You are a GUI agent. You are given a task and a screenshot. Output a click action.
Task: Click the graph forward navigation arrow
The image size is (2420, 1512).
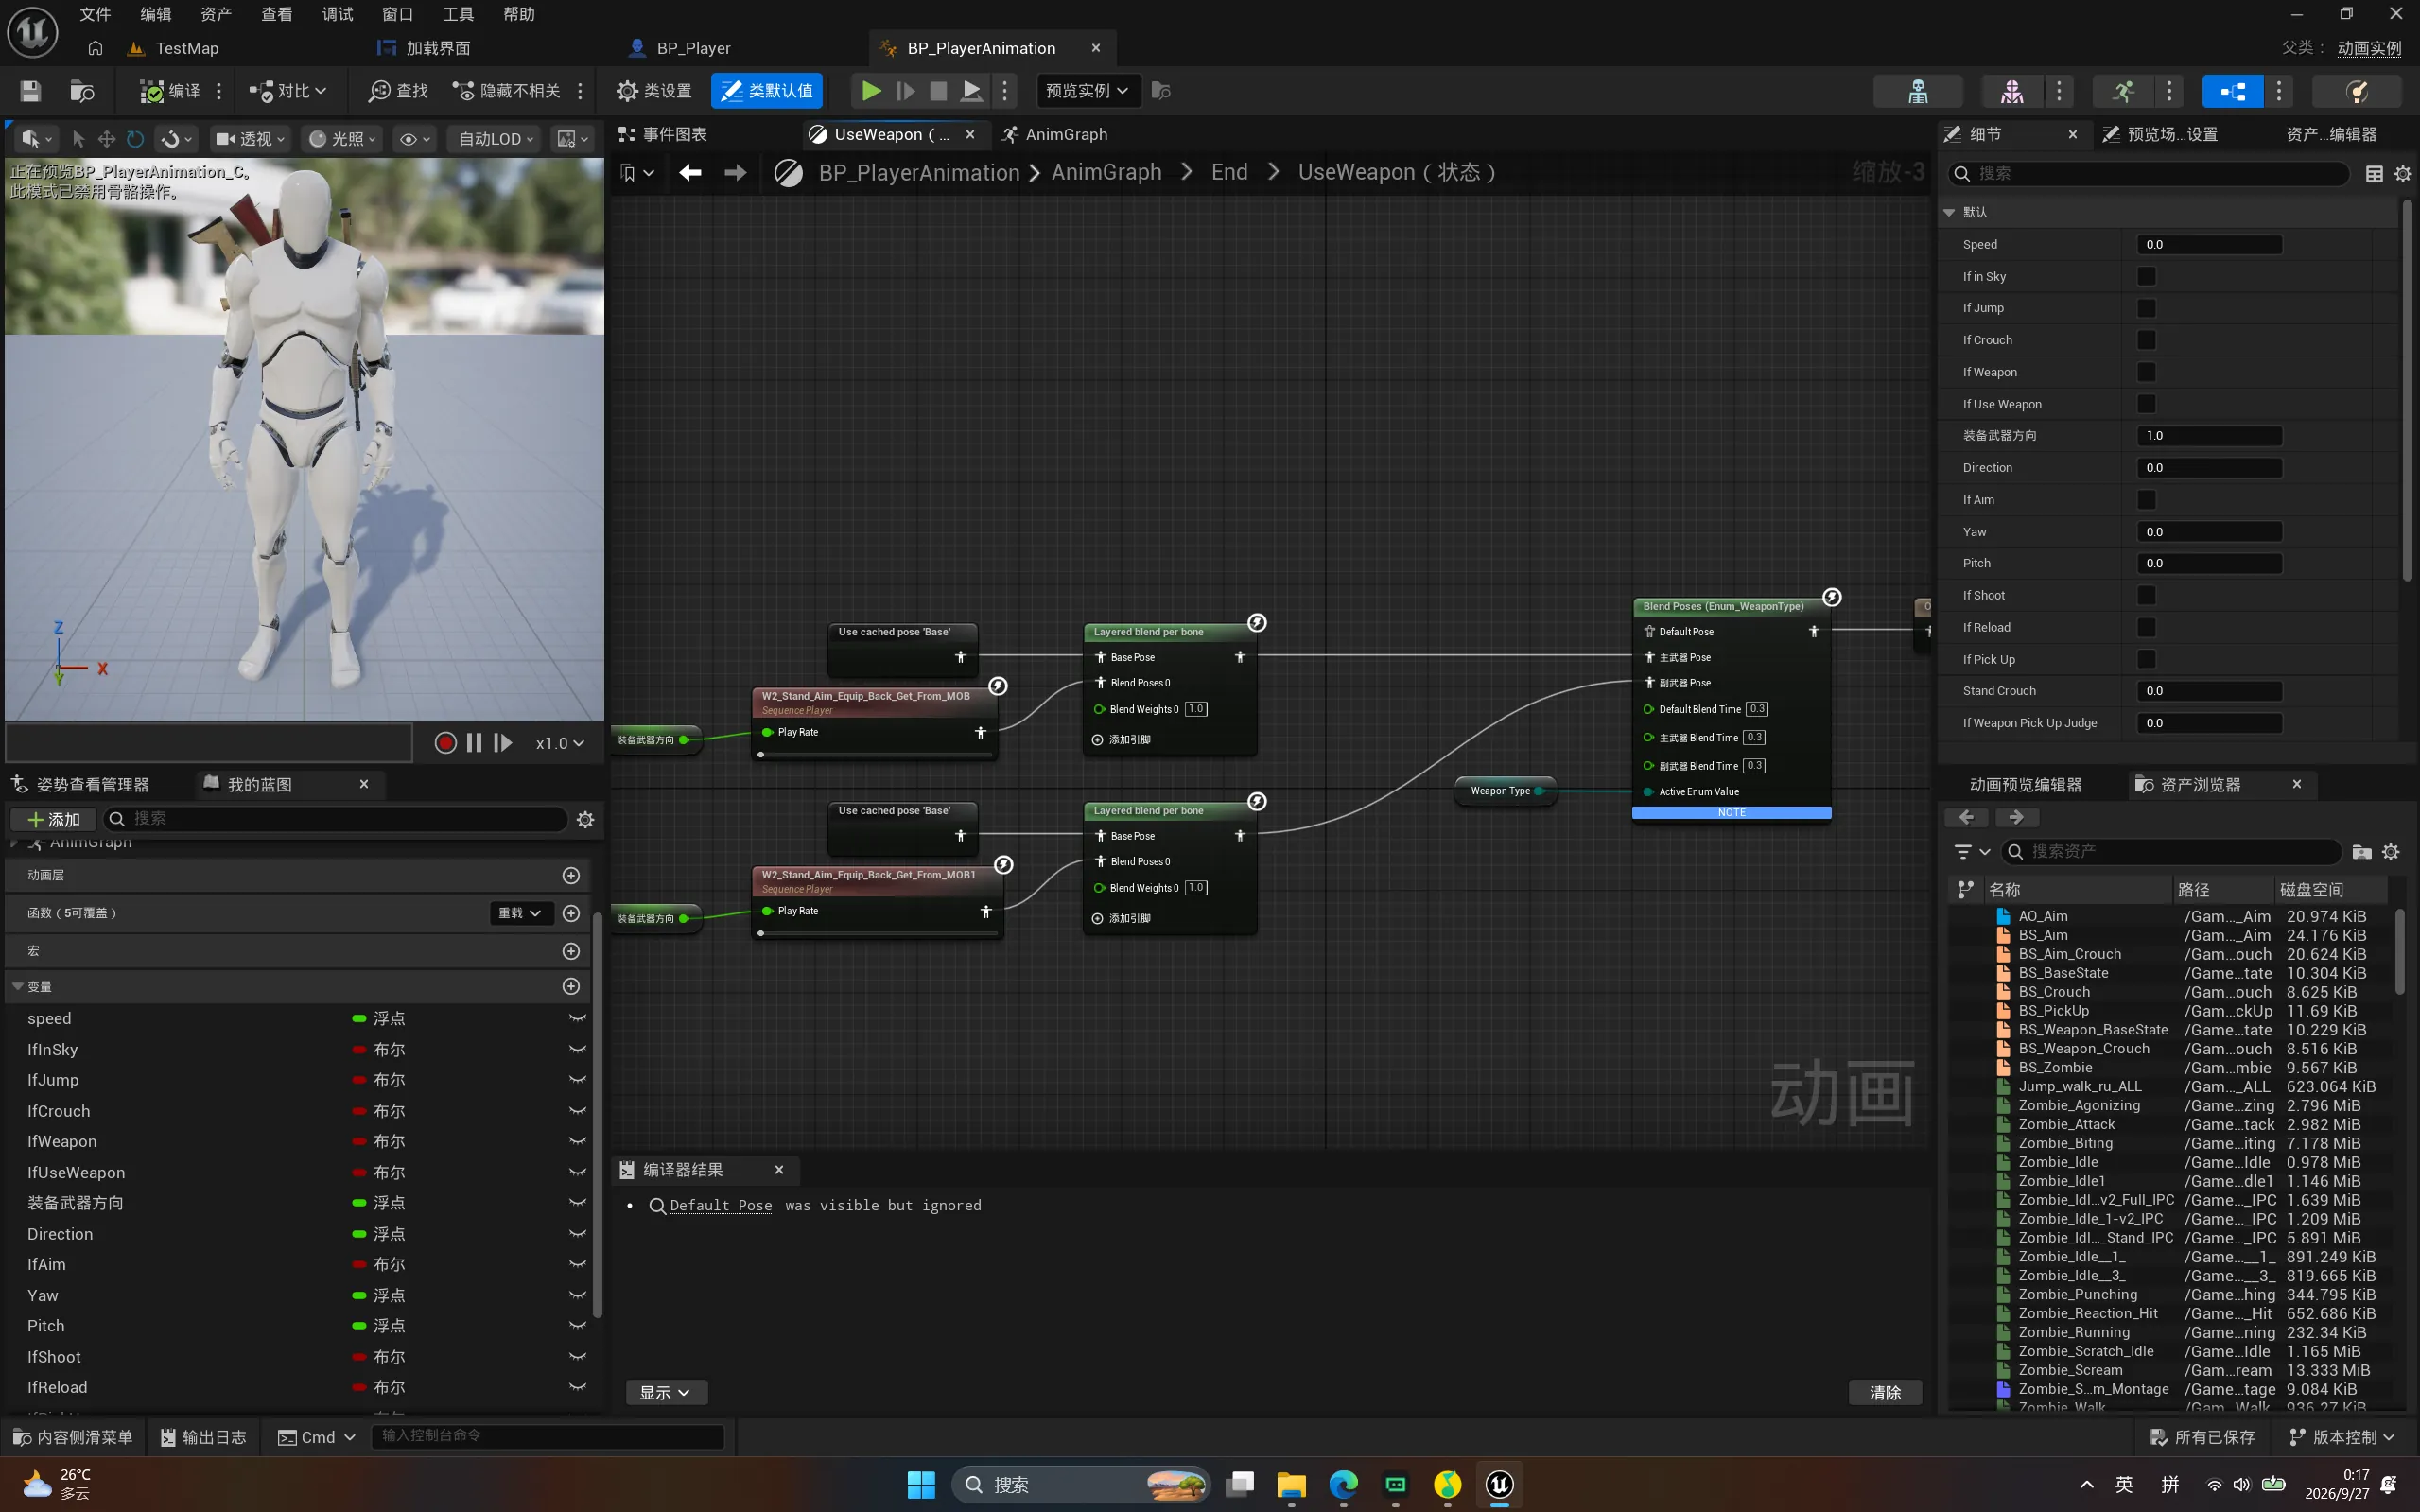pos(735,173)
